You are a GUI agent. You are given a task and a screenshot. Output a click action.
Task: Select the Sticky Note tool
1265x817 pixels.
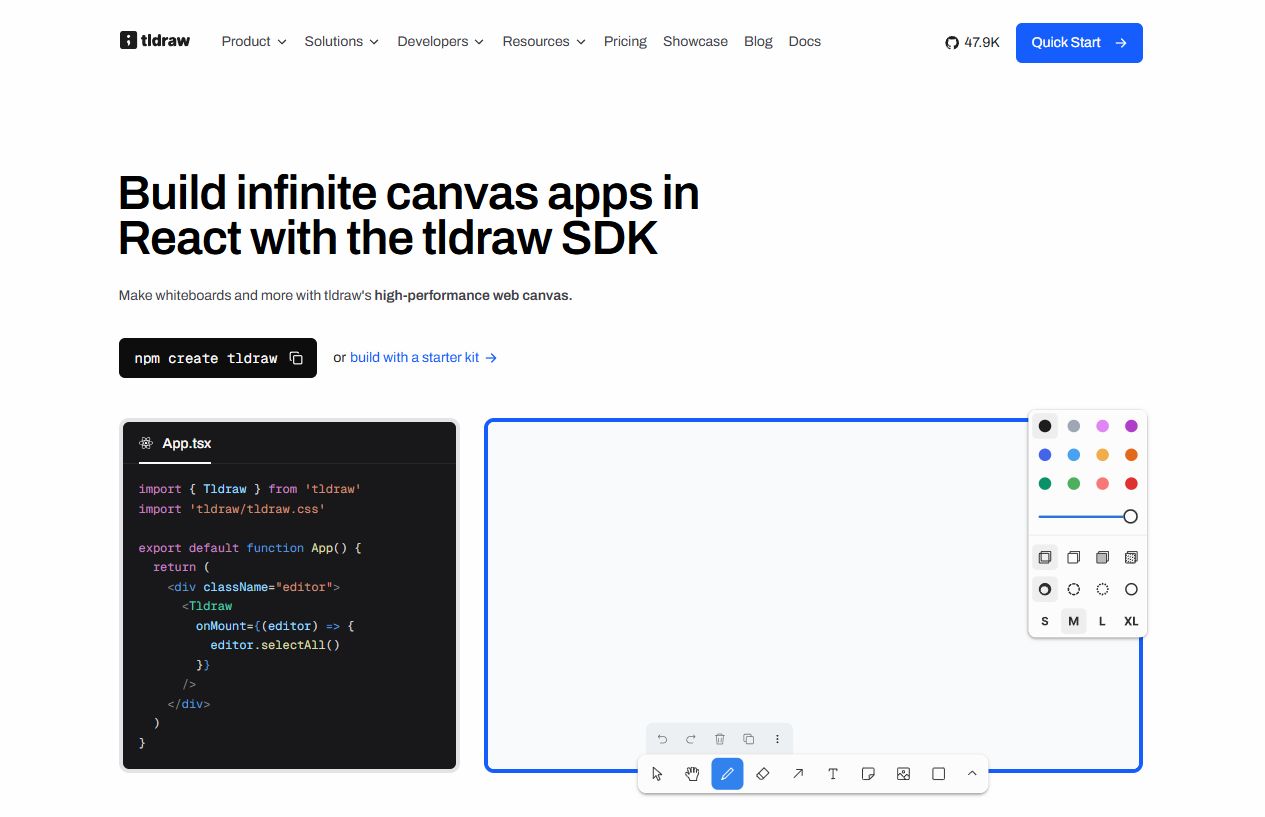click(x=868, y=774)
